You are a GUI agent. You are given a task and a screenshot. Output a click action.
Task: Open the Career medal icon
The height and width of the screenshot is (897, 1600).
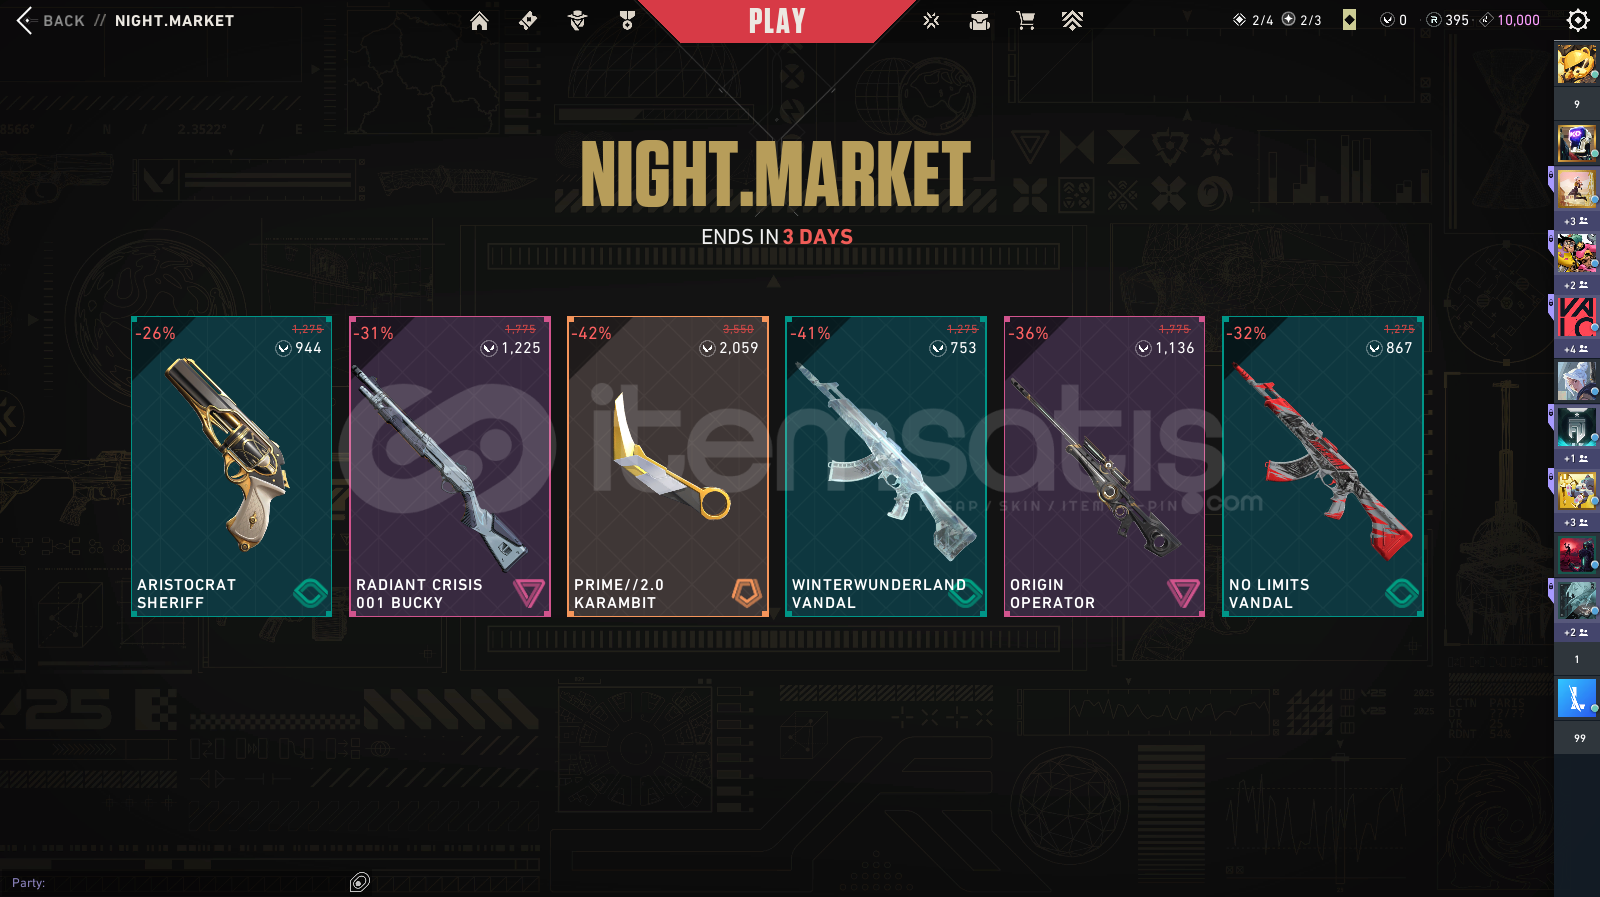627,21
